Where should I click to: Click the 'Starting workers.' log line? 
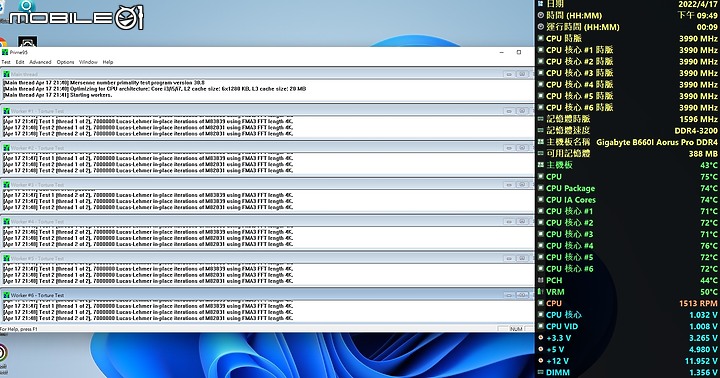pyautogui.click(x=58, y=95)
